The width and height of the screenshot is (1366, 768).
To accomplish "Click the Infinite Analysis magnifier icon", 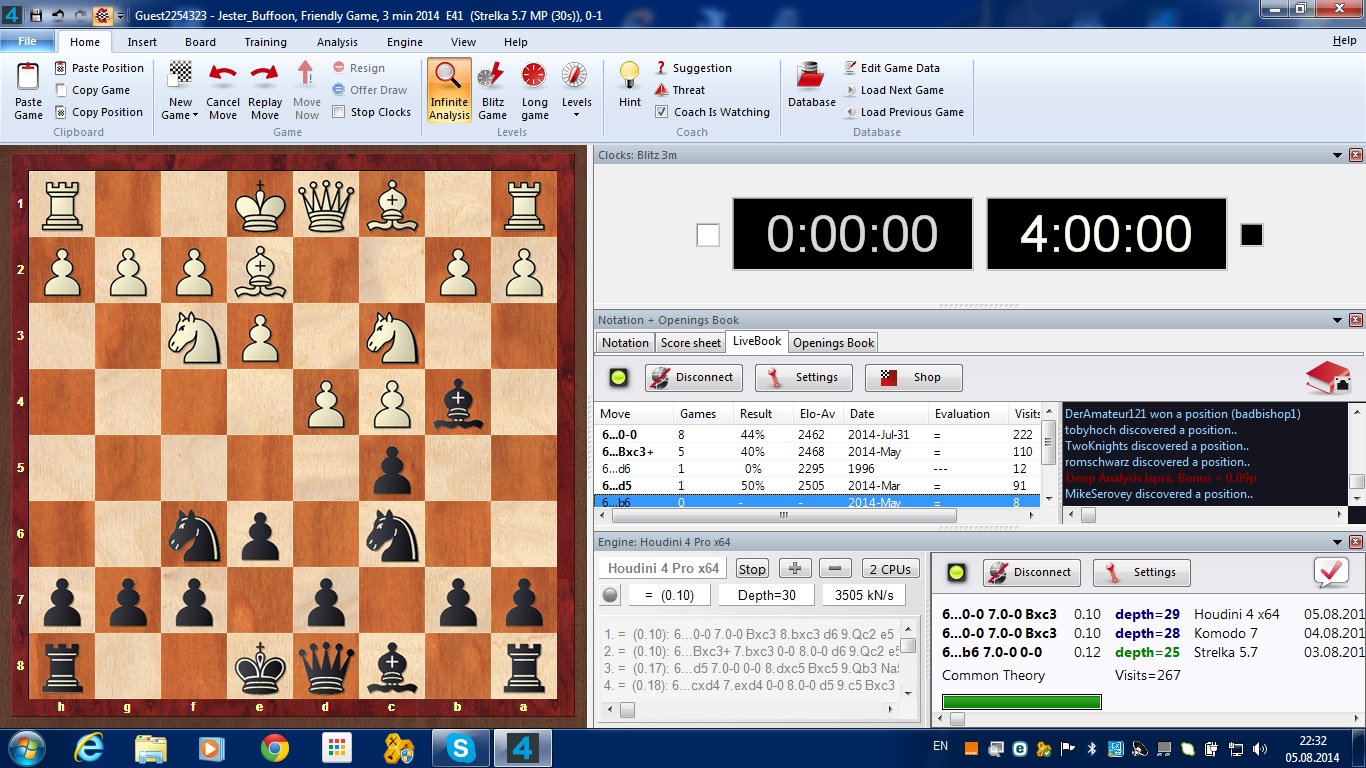I will coord(449,77).
